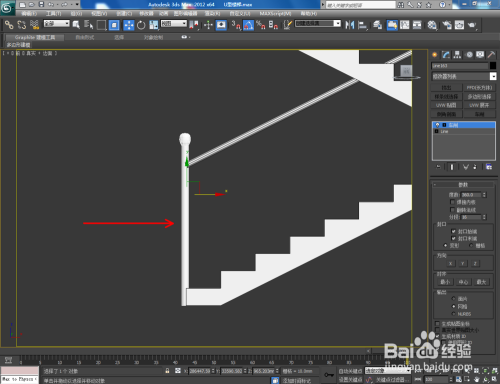
Task: Activate the Select and Move tool
Action: coord(129,25)
